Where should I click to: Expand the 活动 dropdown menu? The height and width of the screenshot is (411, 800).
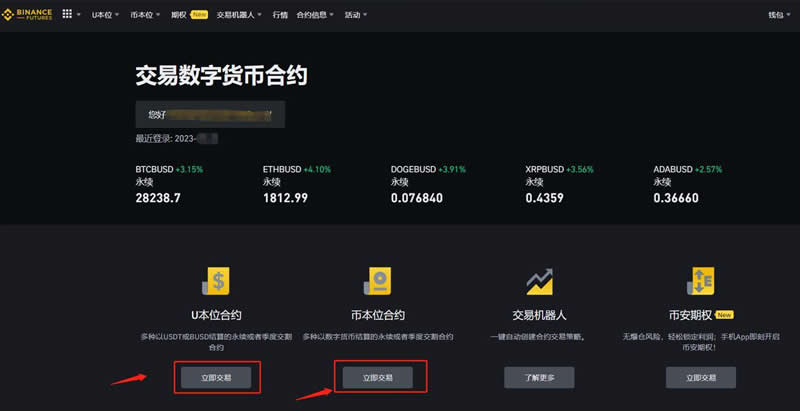coord(356,15)
